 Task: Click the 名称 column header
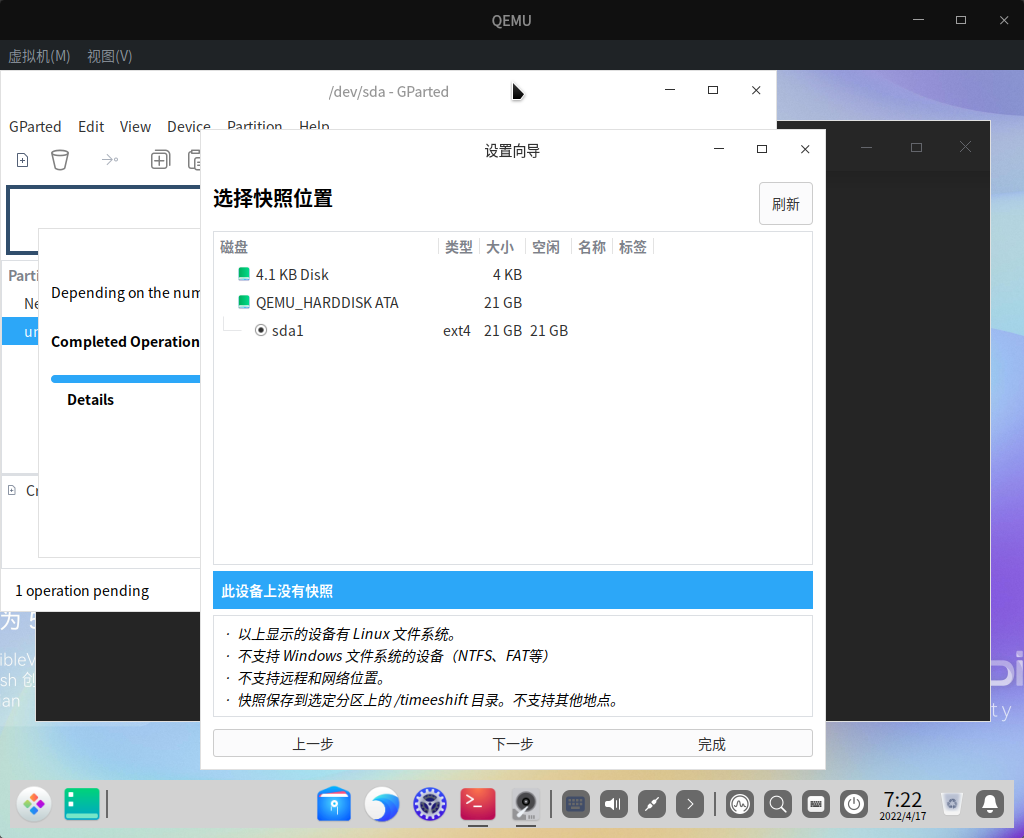coord(592,247)
